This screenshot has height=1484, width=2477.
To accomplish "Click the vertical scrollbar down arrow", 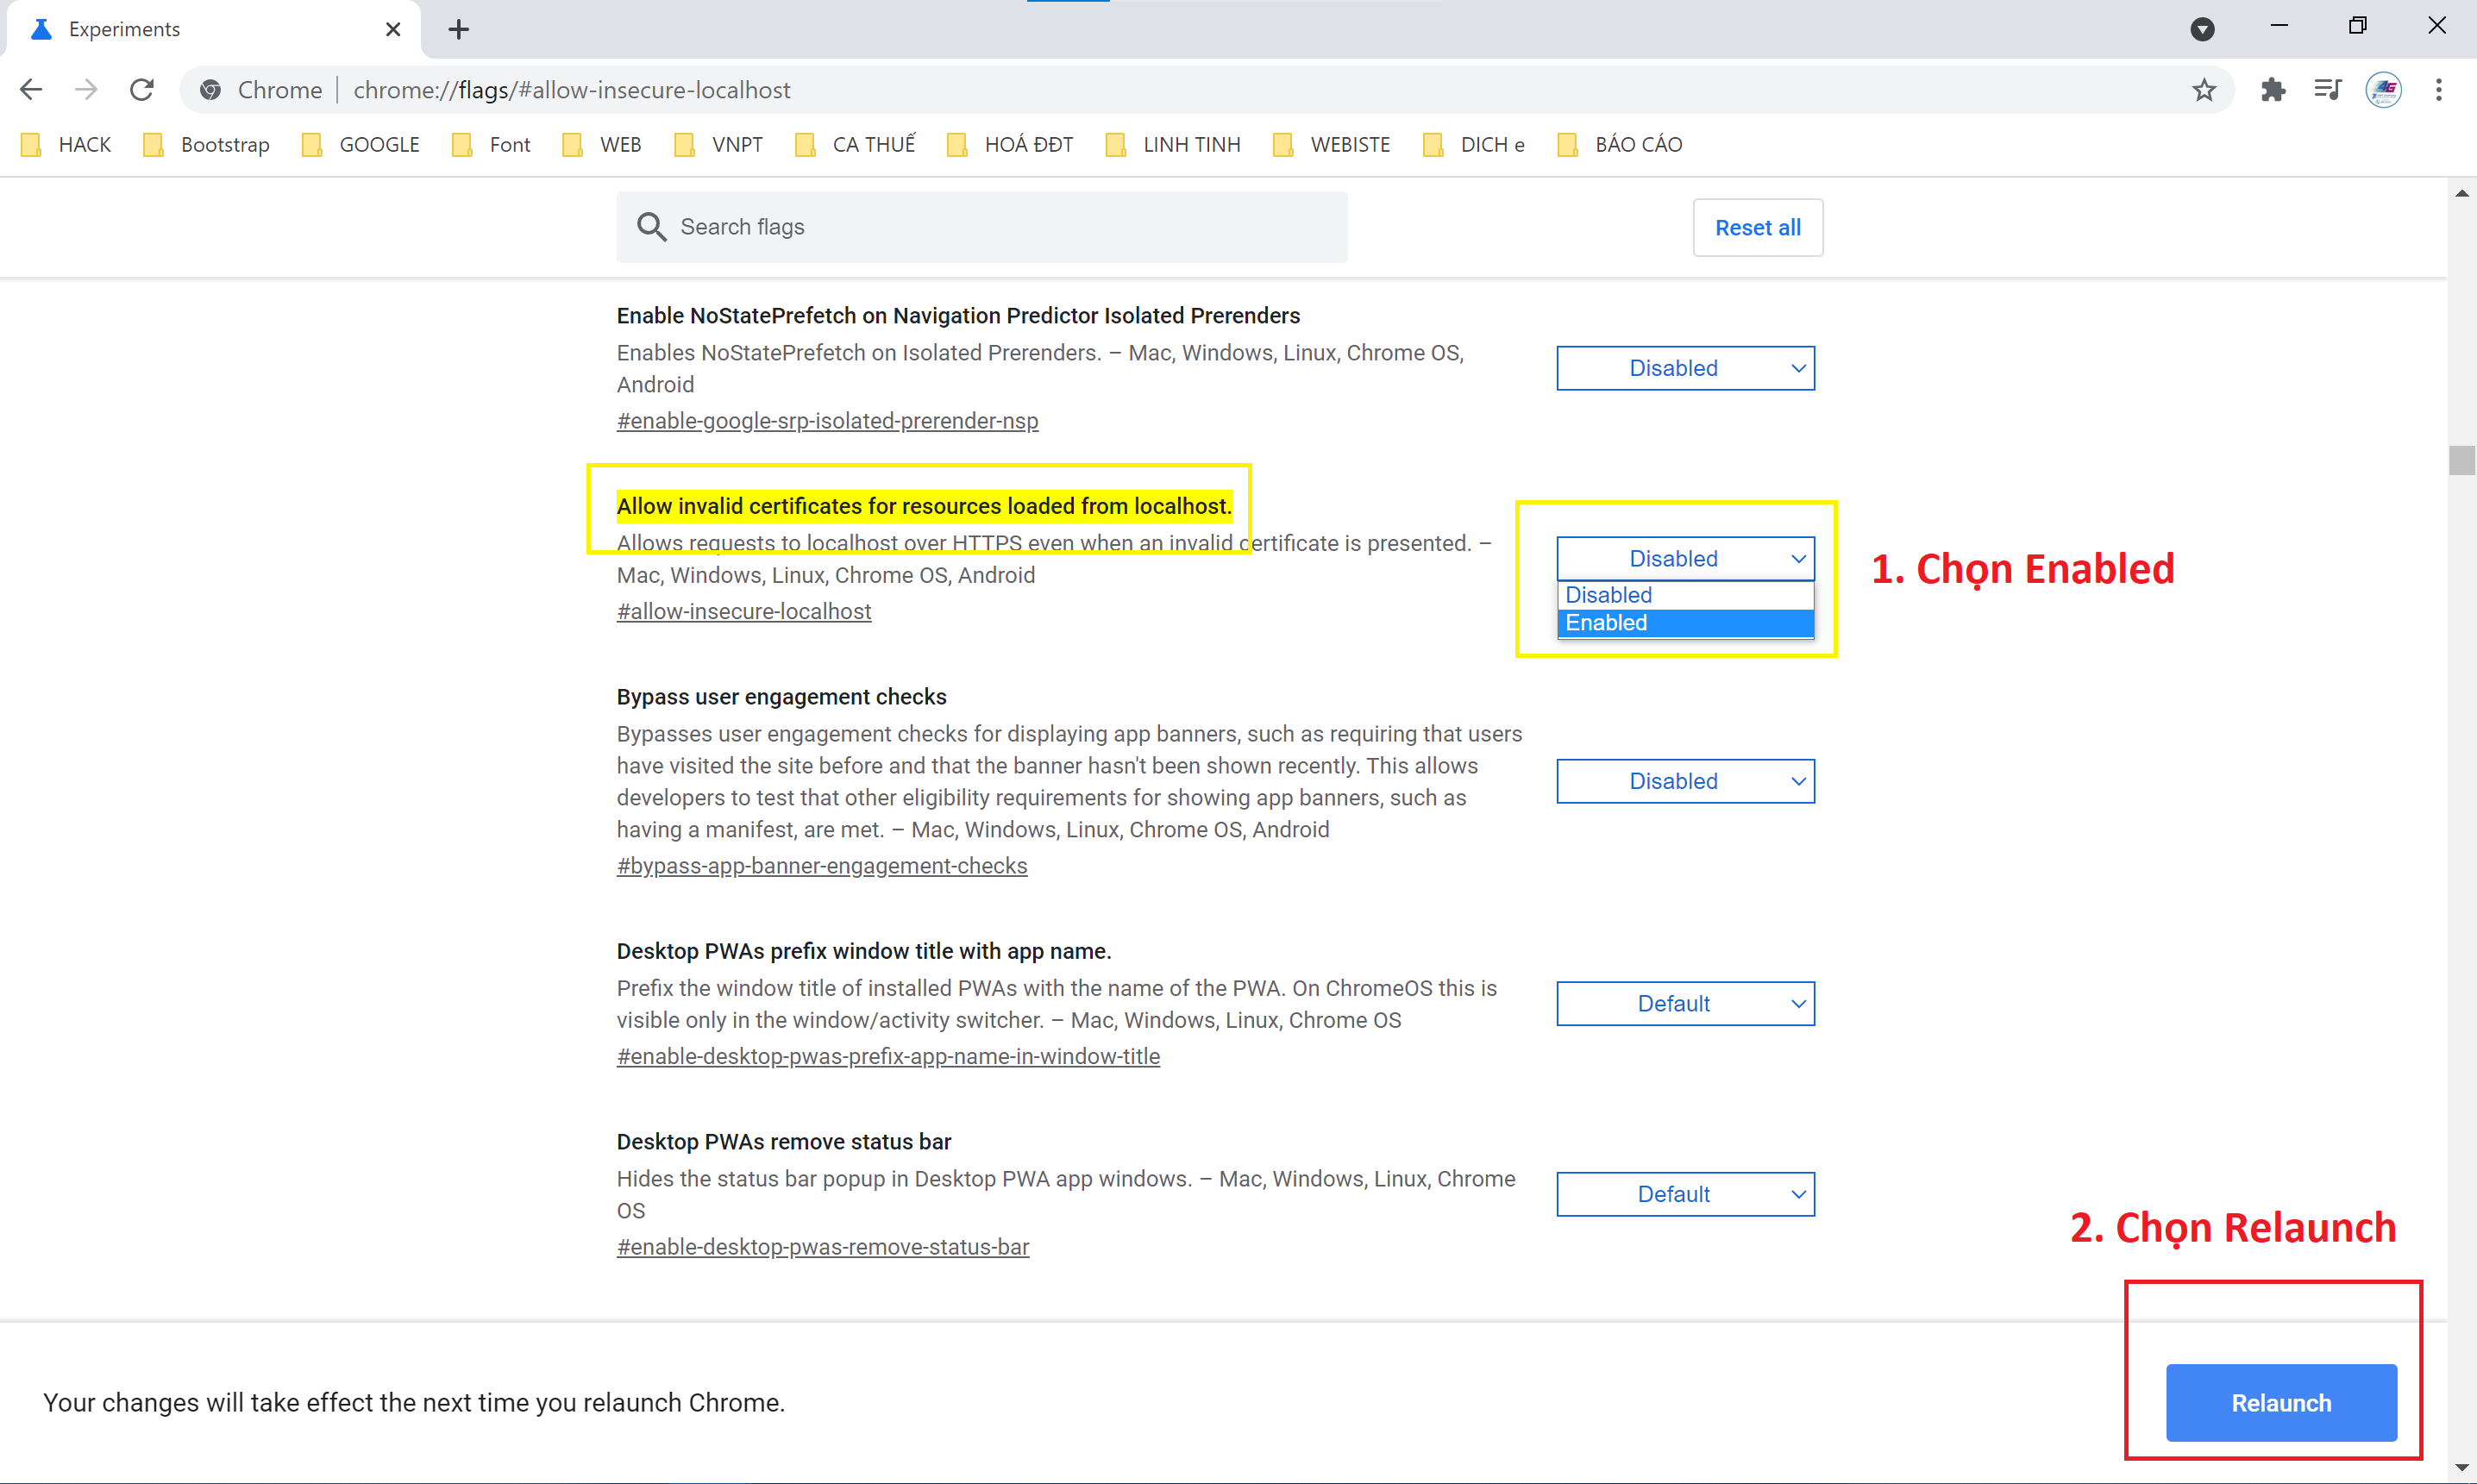I will tap(2461, 1468).
